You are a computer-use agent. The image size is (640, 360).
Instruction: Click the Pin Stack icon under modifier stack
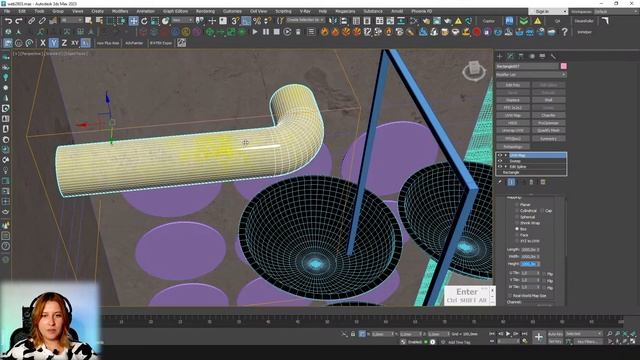click(500, 182)
